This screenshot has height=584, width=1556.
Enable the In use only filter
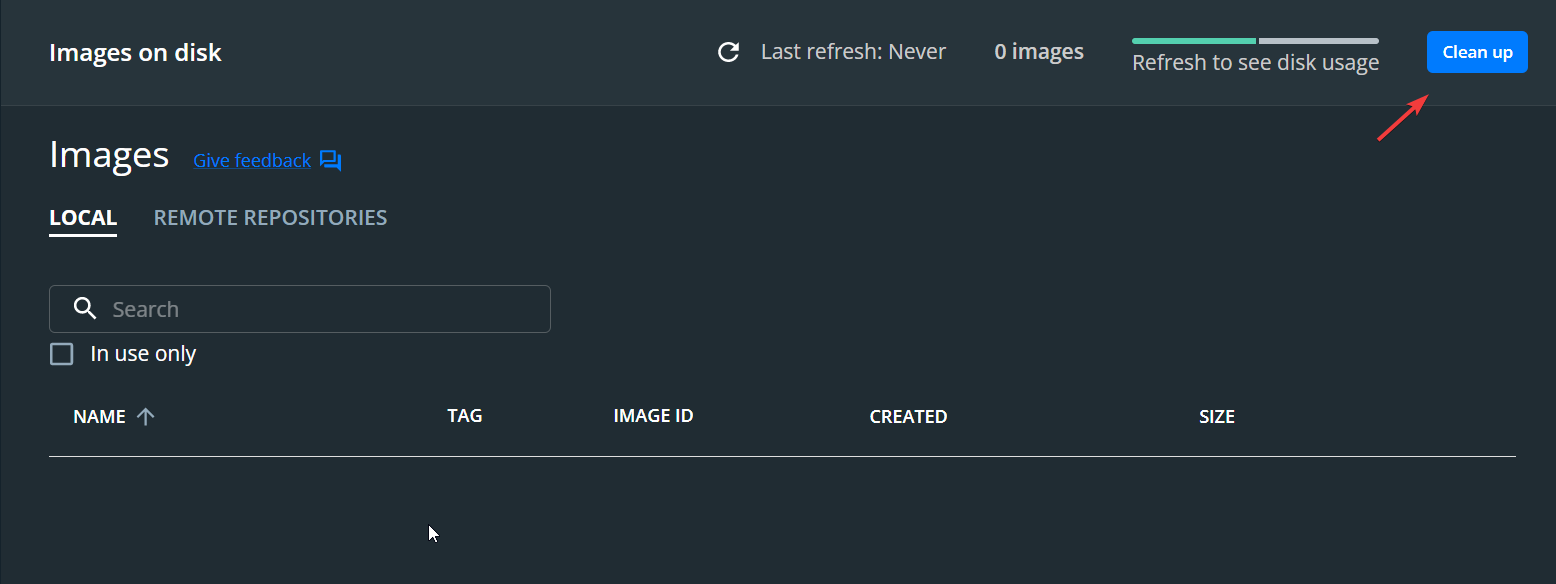click(x=61, y=353)
